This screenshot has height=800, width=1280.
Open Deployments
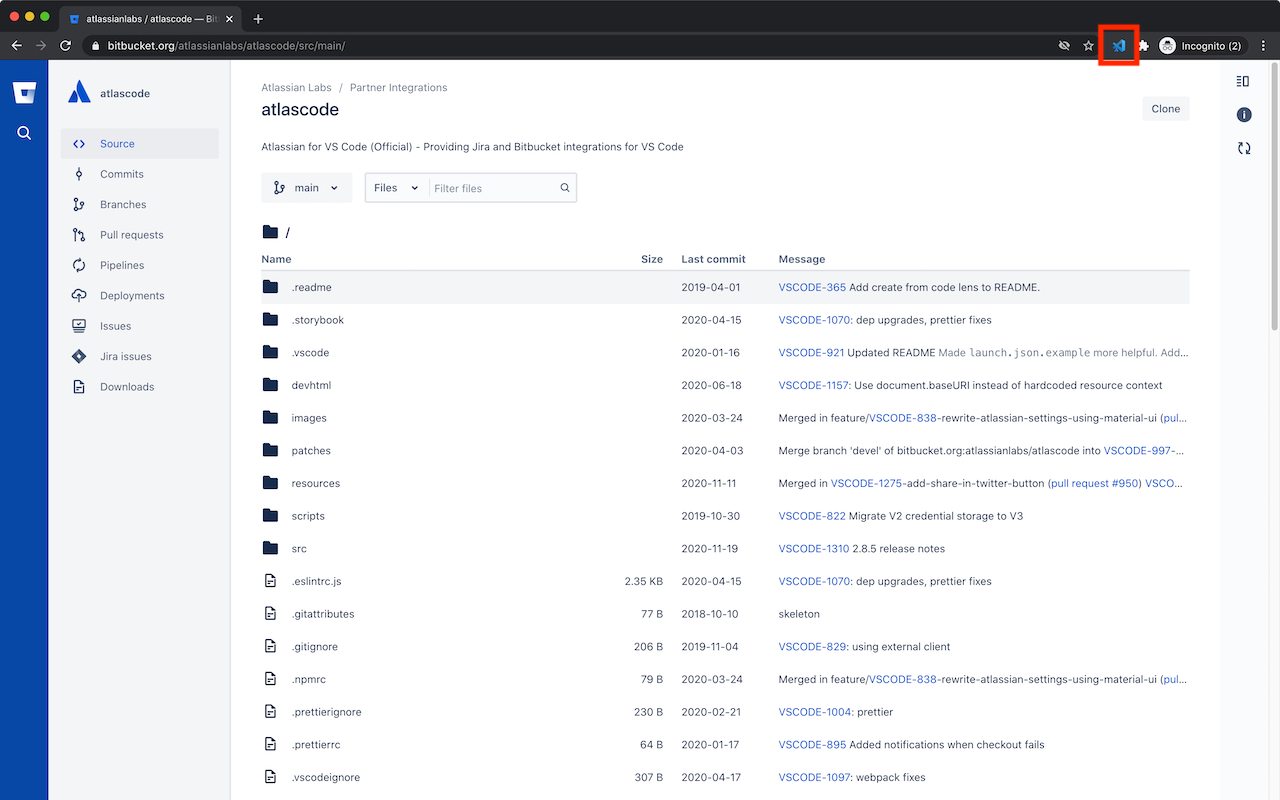(x=140, y=296)
